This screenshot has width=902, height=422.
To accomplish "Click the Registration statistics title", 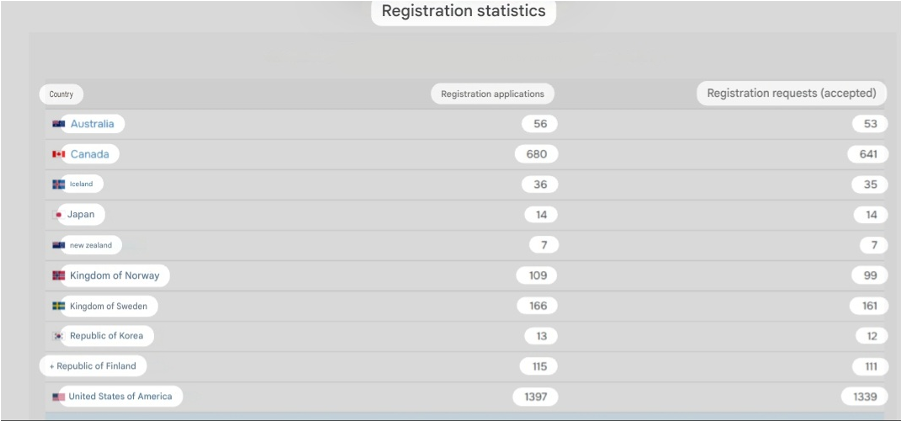I will pos(464,12).
